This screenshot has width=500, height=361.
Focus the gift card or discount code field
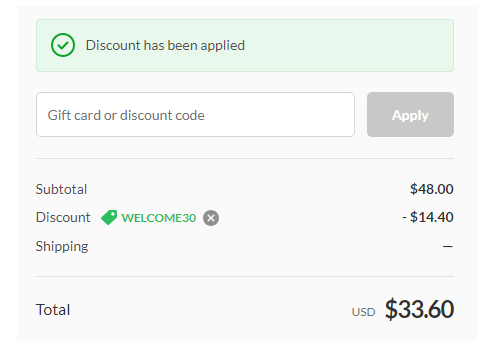click(x=195, y=114)
